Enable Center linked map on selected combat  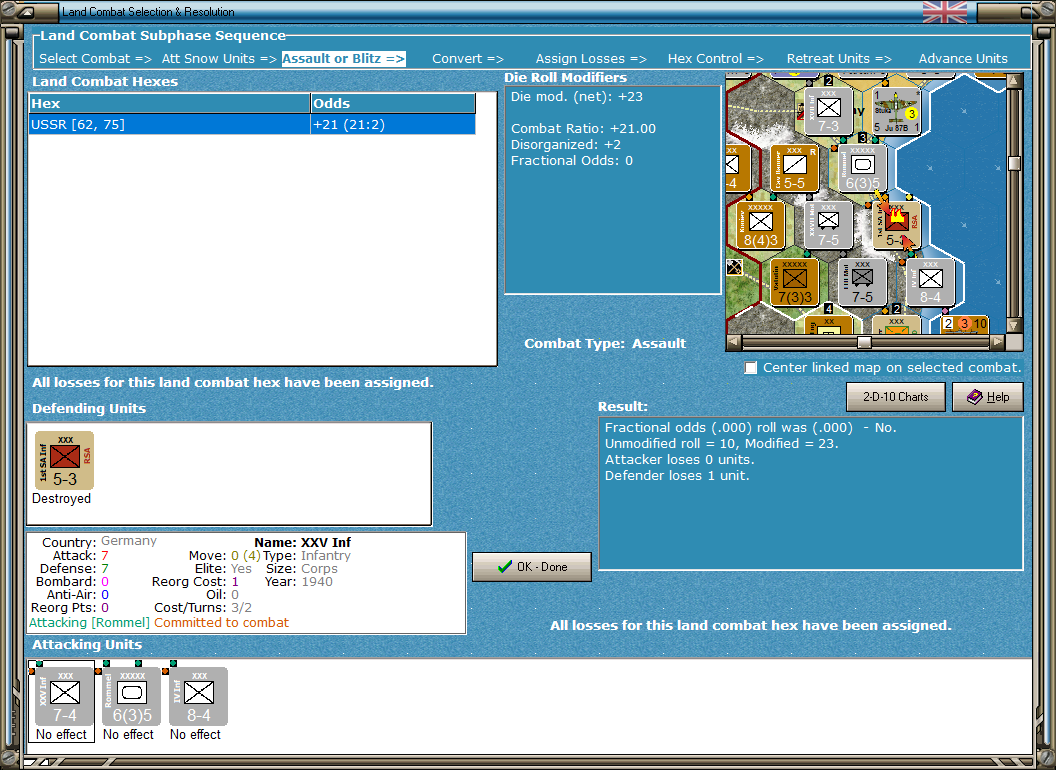pos(751,368)
